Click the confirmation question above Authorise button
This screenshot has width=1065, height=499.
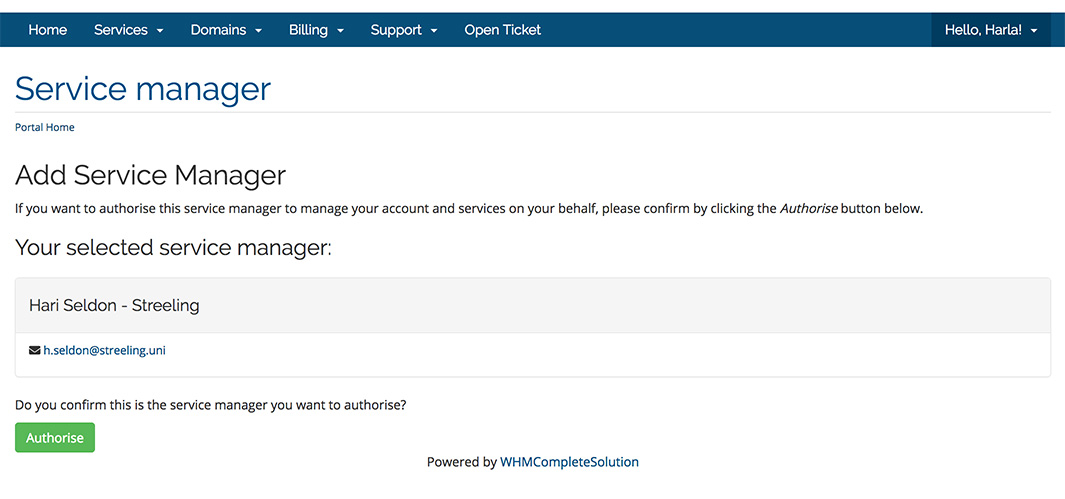click(211, 405)
